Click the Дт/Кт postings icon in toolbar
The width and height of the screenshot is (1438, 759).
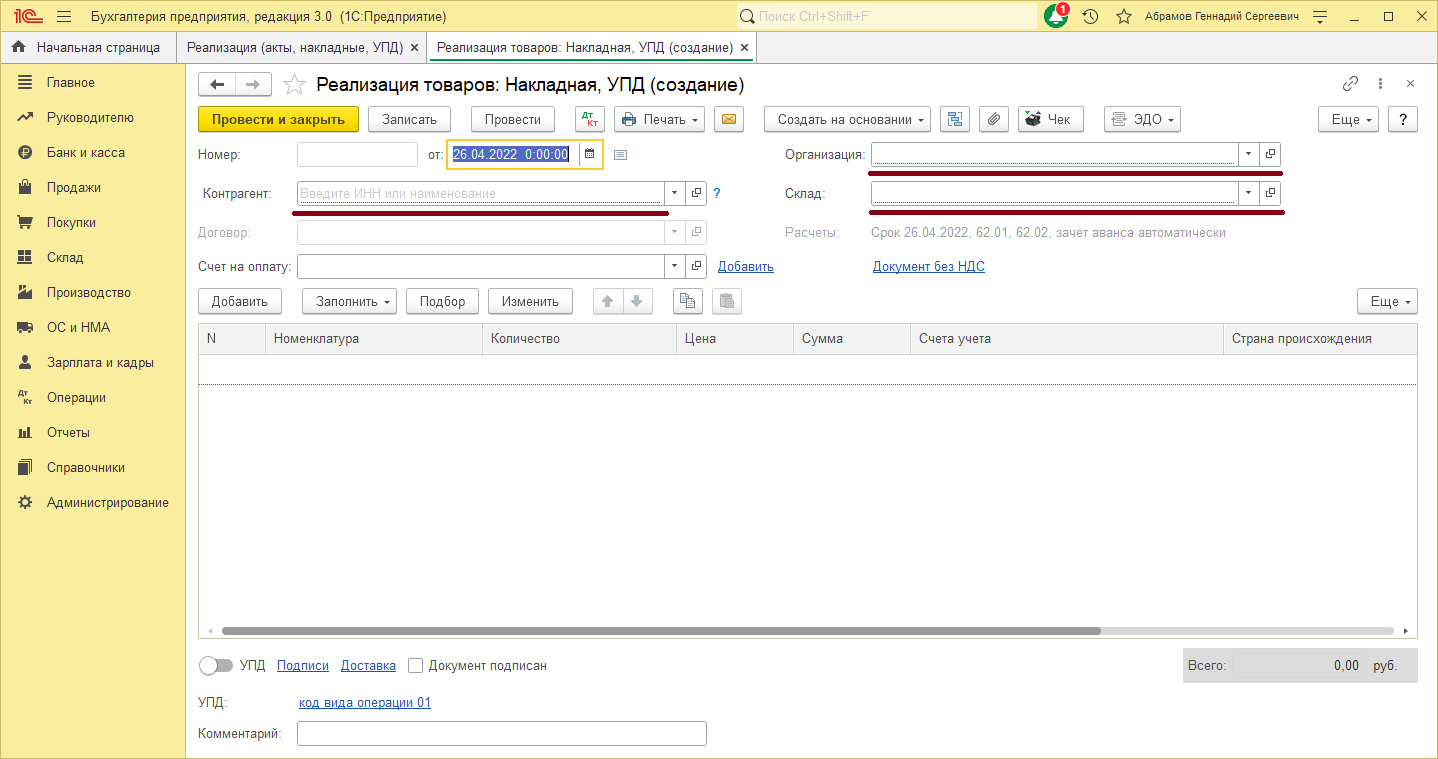click(x=590, y=119)
